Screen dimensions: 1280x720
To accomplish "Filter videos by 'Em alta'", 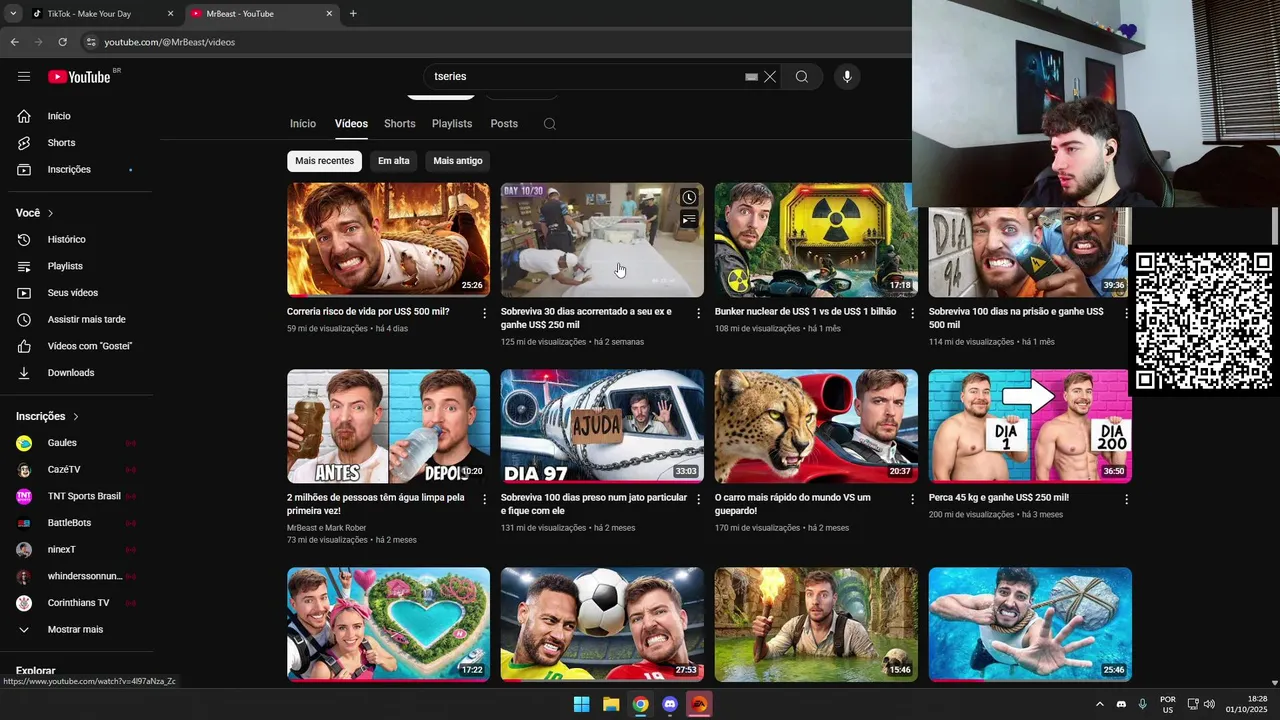I will click(394, 161).
